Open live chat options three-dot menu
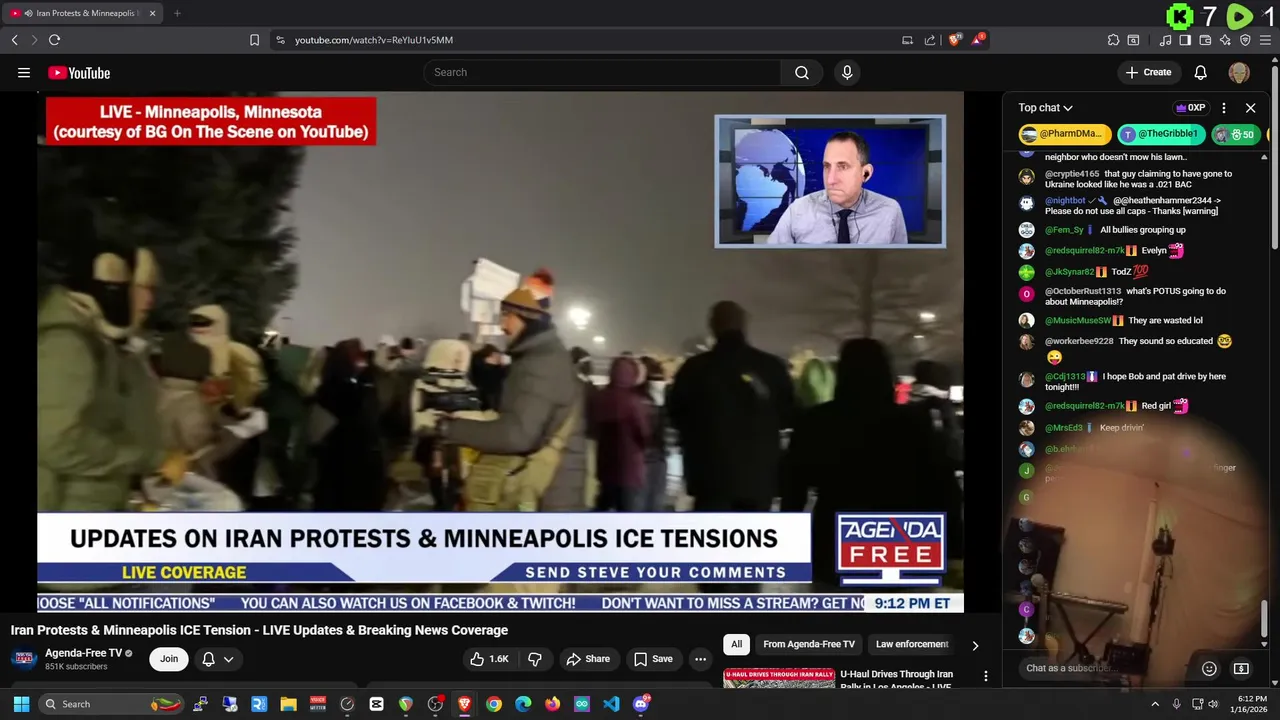Screen dimensions: 1280x720 [x=1223, y=108]
